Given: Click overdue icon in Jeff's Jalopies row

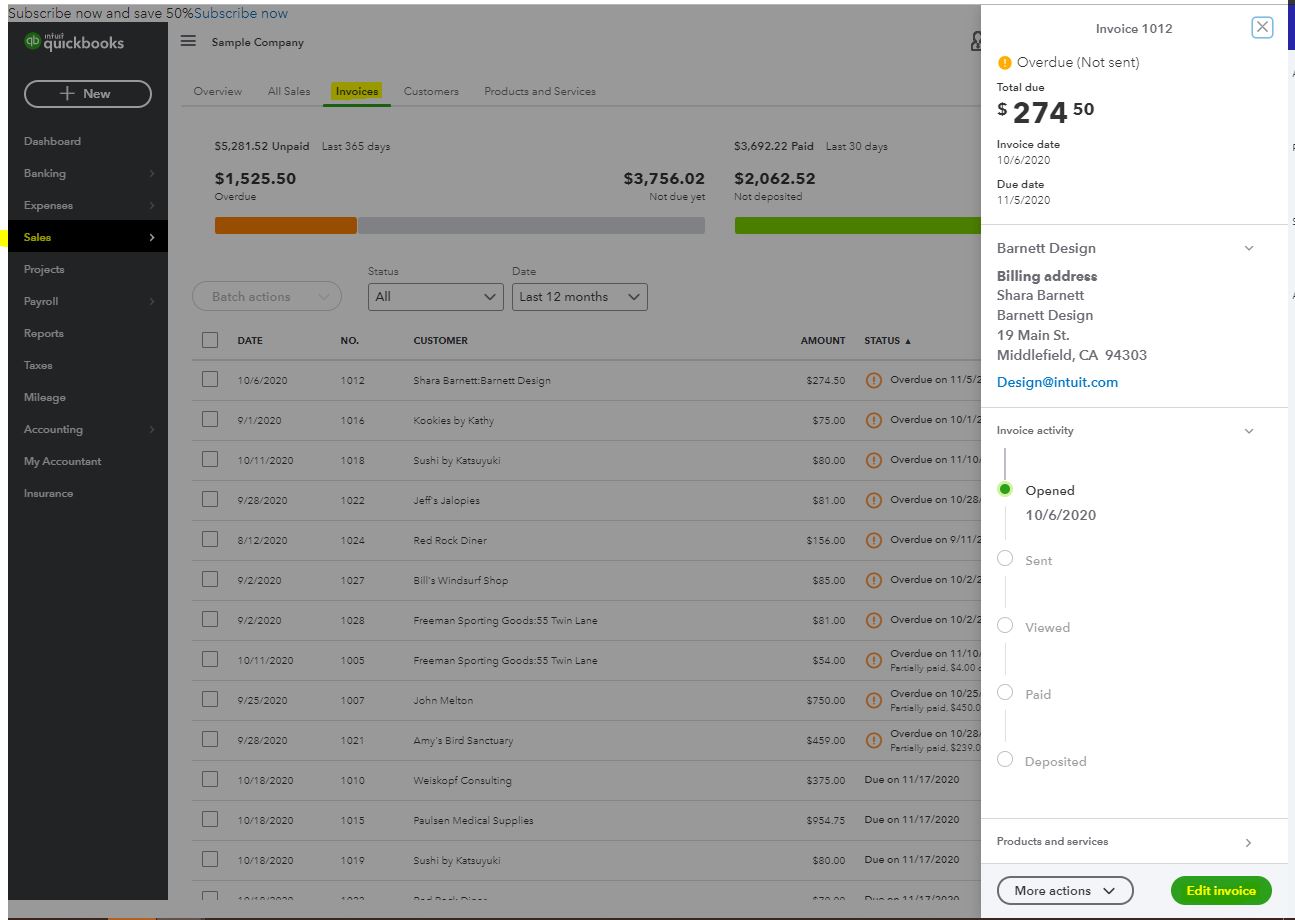Looking at the screenshot, I should (873, 500).
